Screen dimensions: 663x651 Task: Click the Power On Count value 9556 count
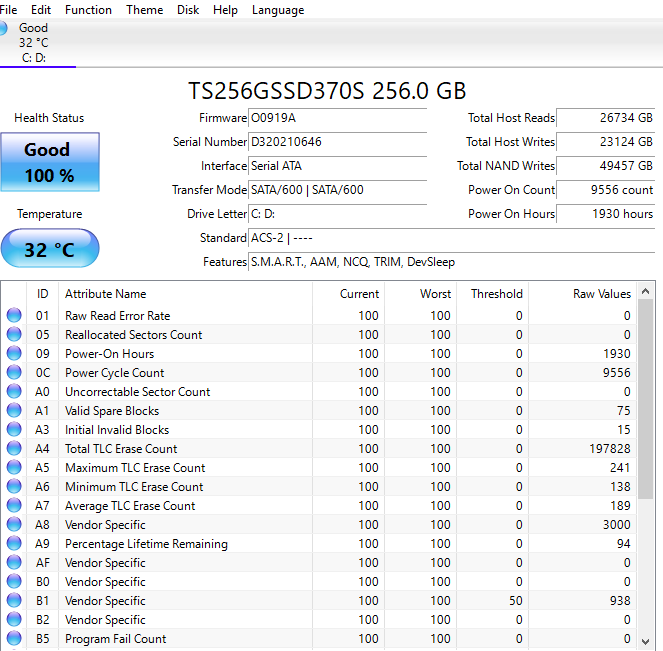tap(605, 190)
